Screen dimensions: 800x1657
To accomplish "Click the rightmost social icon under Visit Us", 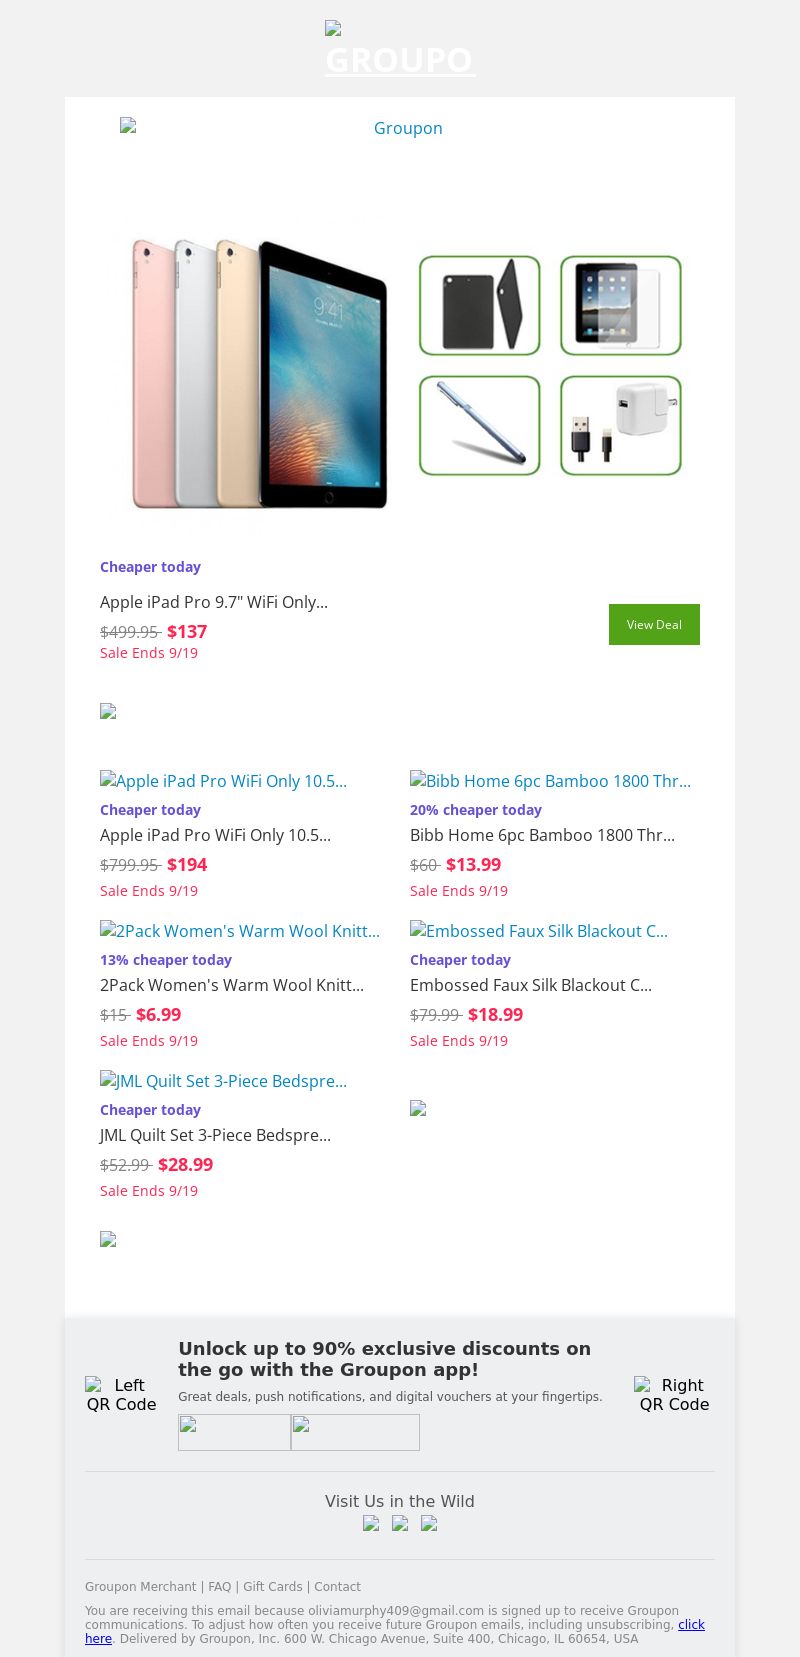I will [x=429, y=1524].
